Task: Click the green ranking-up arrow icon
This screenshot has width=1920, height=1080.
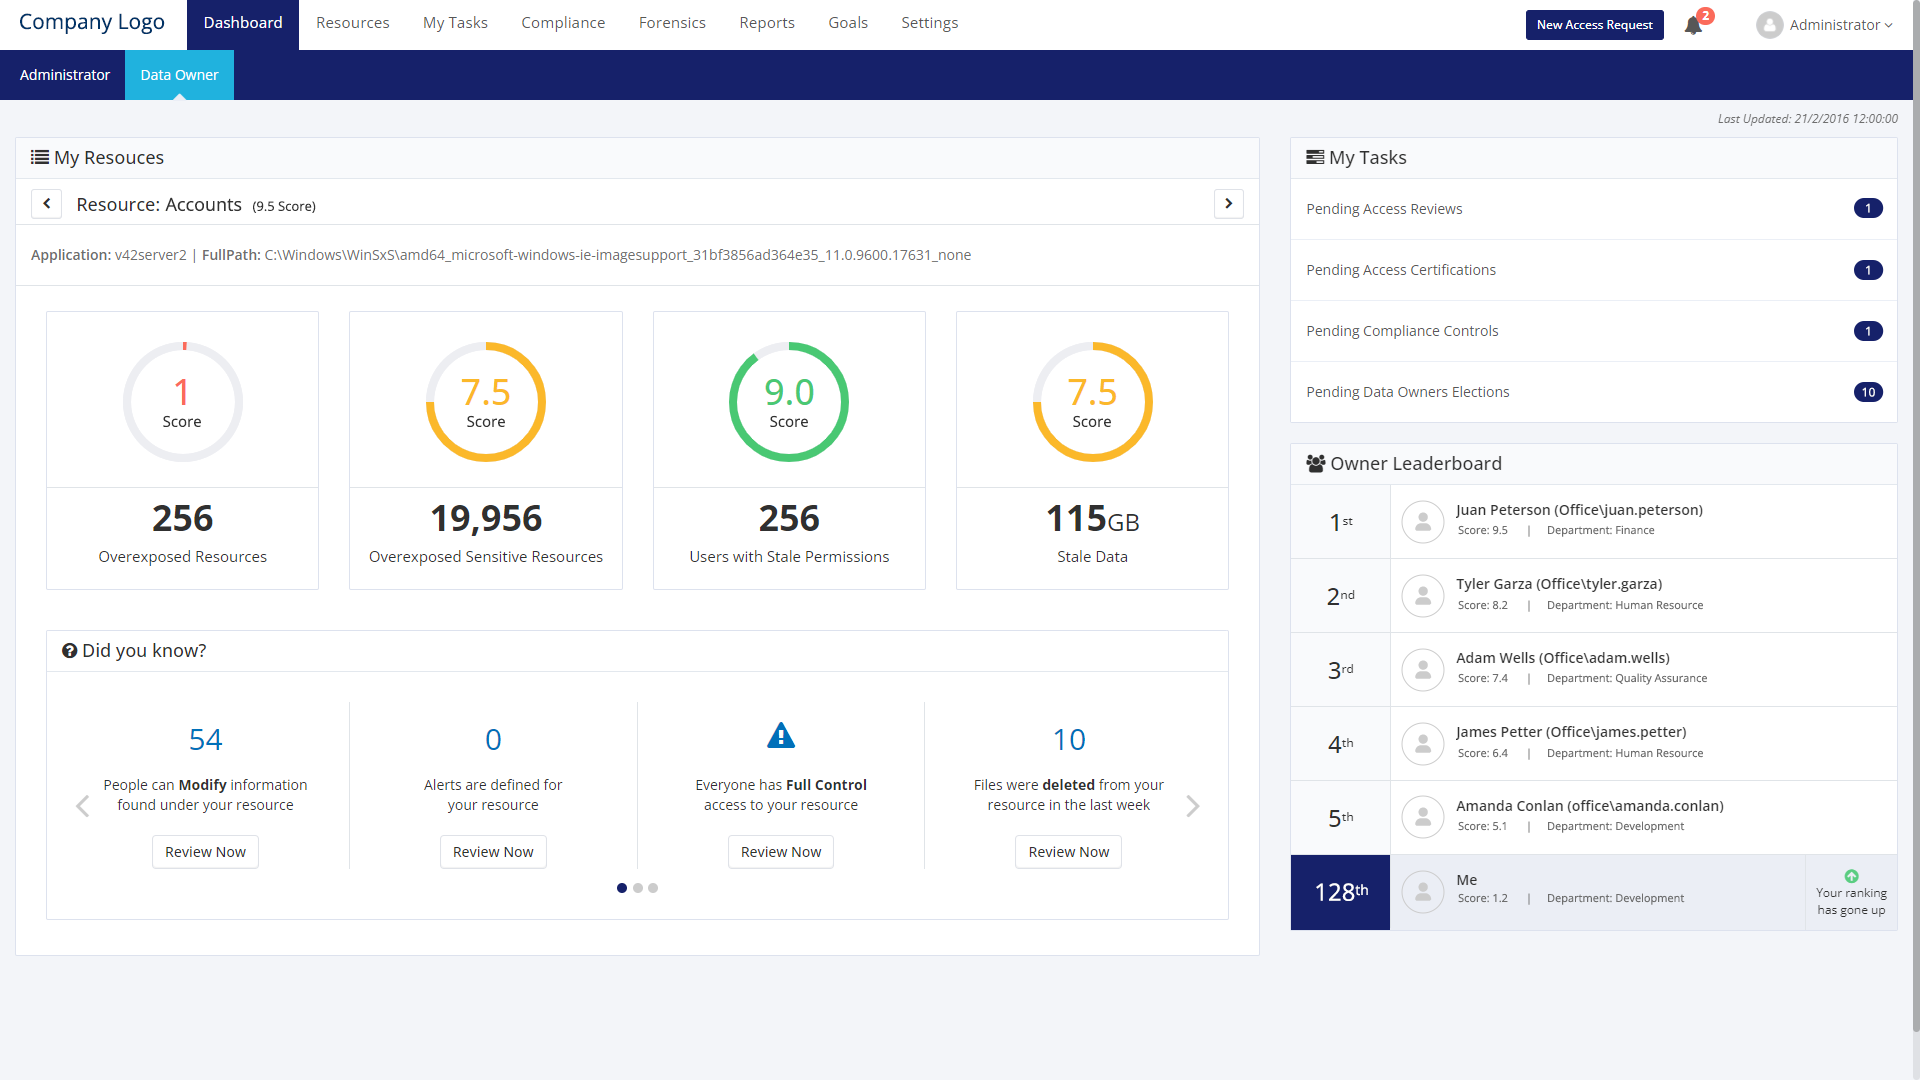Action: (1851, 876)
